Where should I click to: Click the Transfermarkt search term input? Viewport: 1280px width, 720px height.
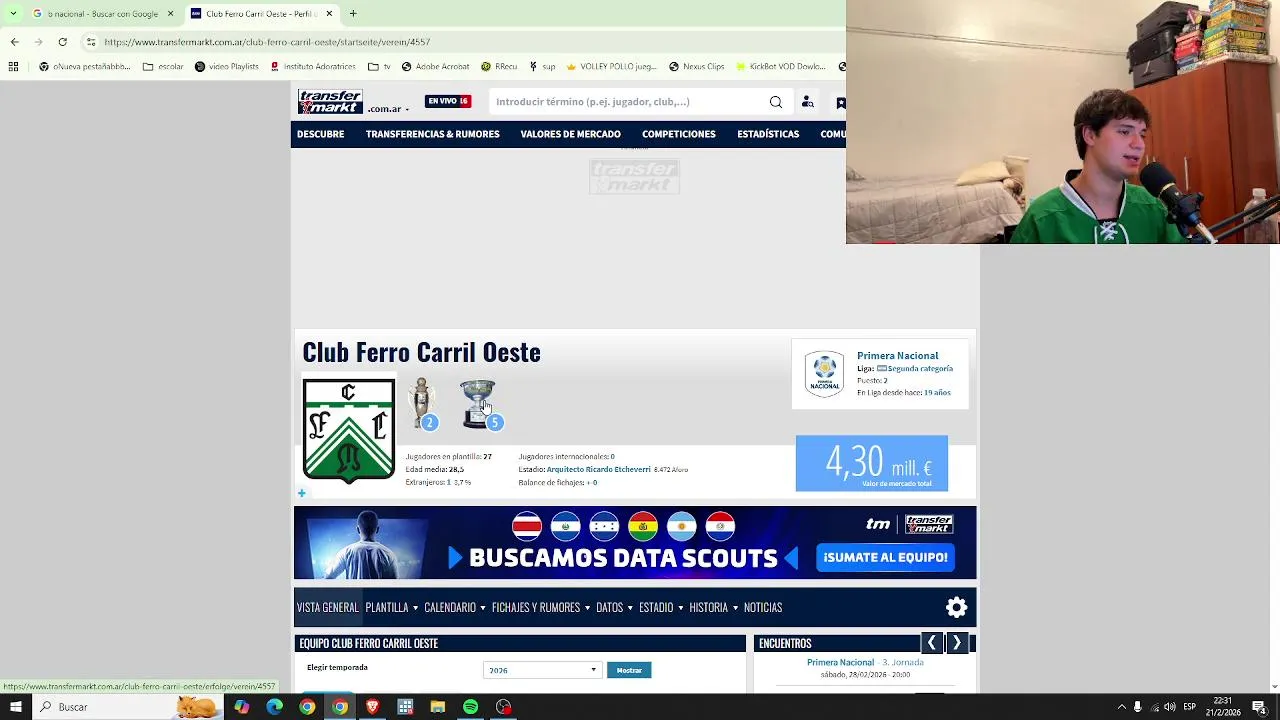coord(629,102)
